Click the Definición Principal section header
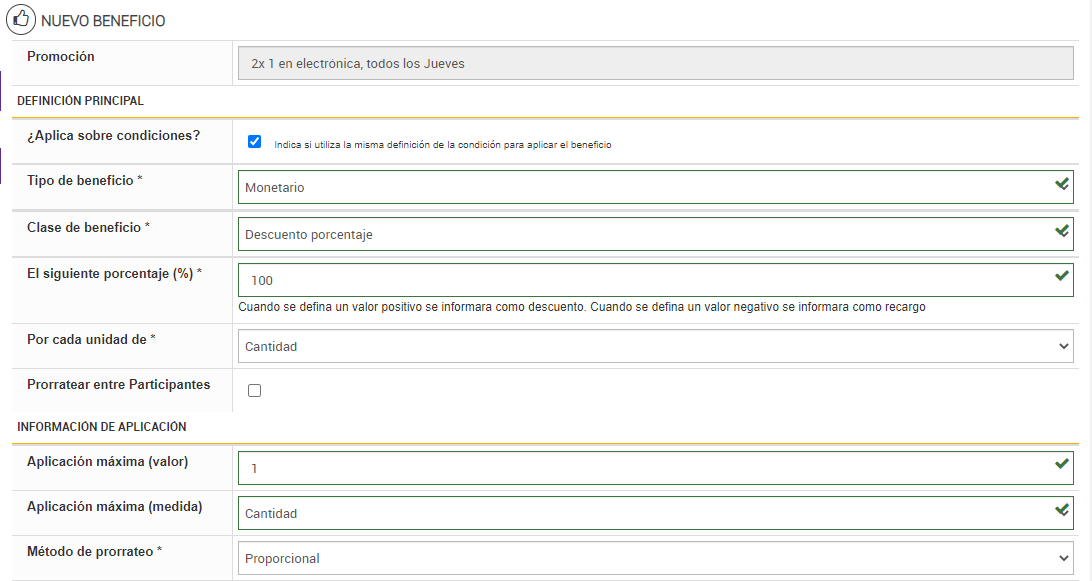Viewport: 1092px width, 581px height. click(81, 101)
